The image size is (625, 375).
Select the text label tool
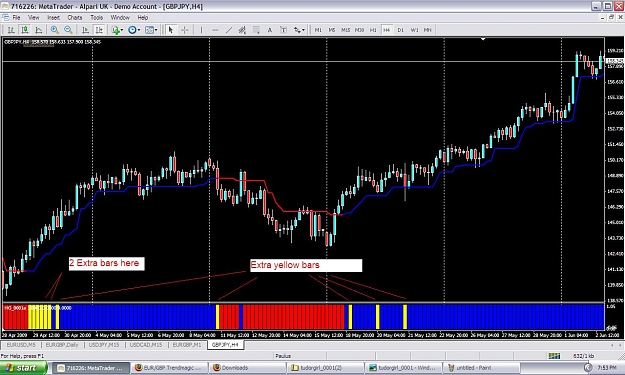click(x=283, y=30)
